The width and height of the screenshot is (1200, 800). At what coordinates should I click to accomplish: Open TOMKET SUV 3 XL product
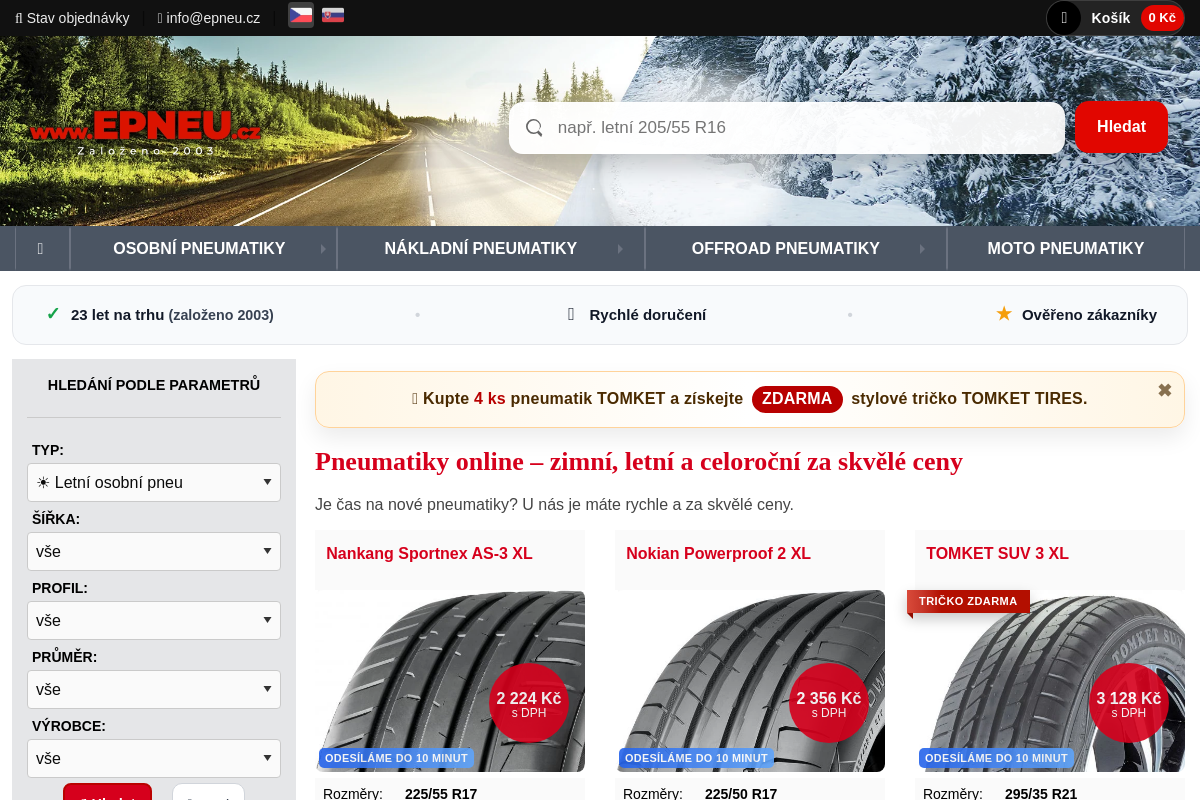pos(997,553)
